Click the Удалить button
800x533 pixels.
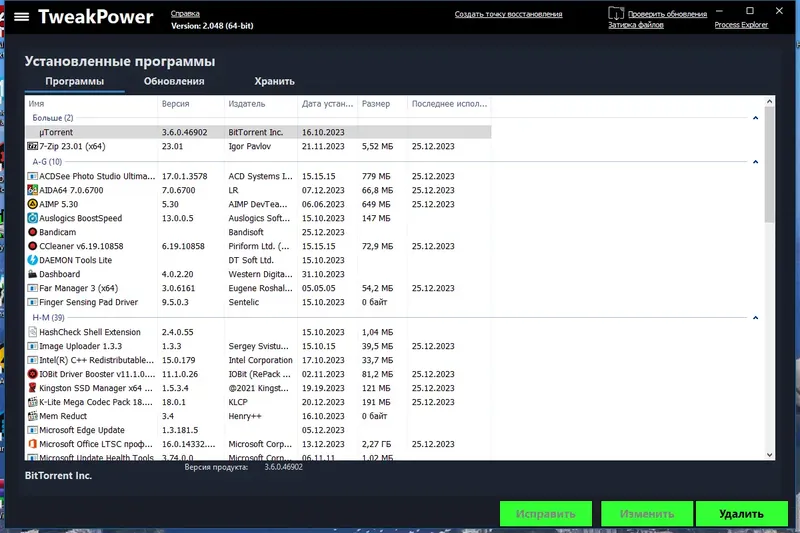(742, 514)
